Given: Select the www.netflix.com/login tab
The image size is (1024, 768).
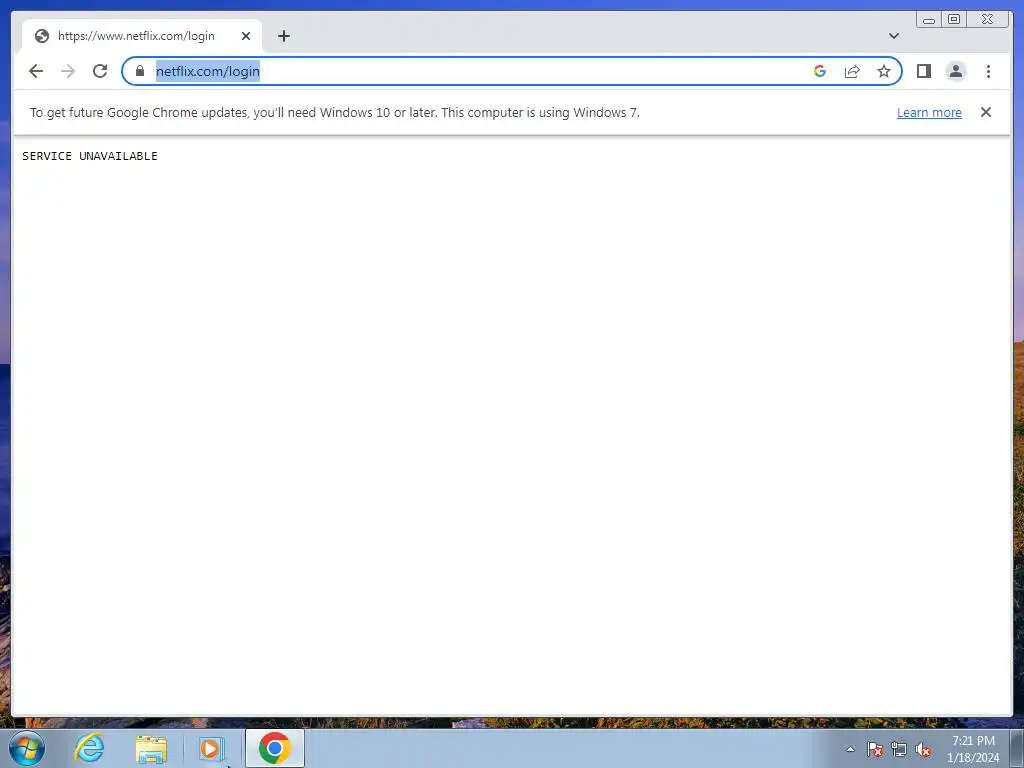Looking at the screenshot, I should pos(142,36).
